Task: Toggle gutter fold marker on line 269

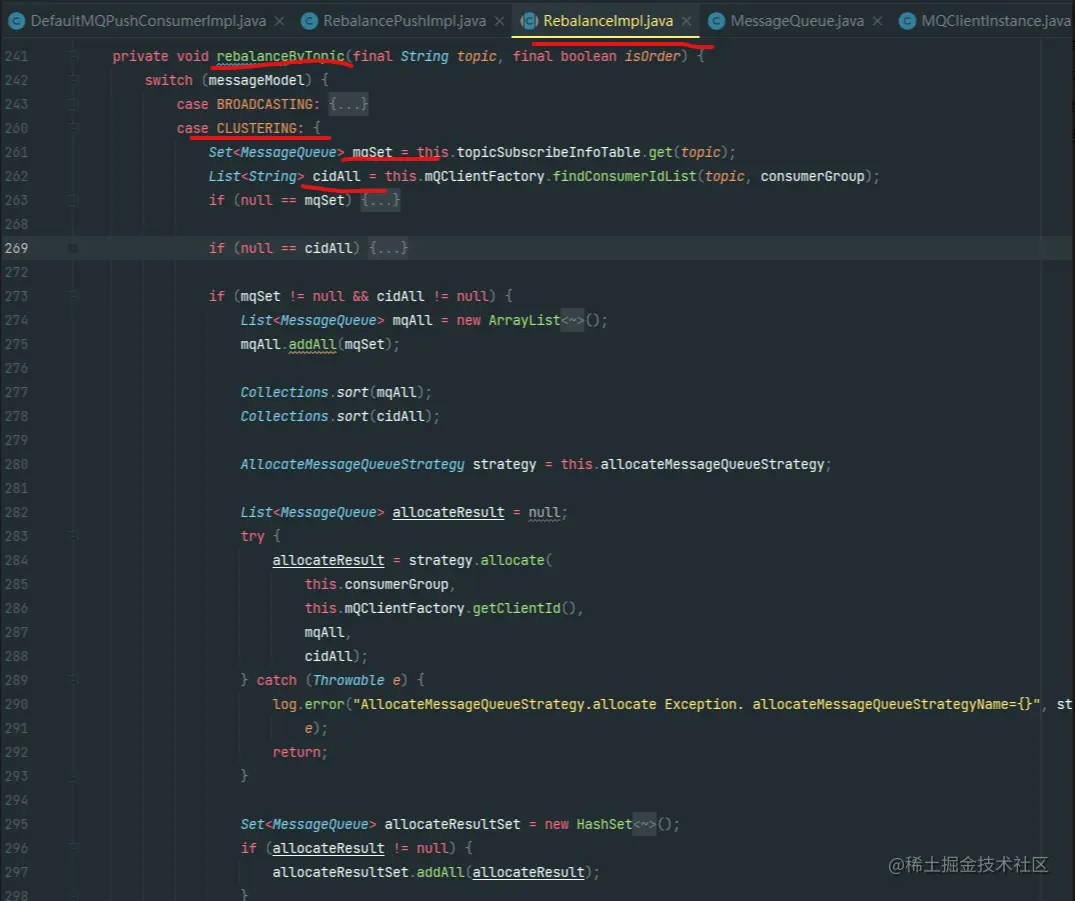Action: pyautogui.click(x=73, y=248)
